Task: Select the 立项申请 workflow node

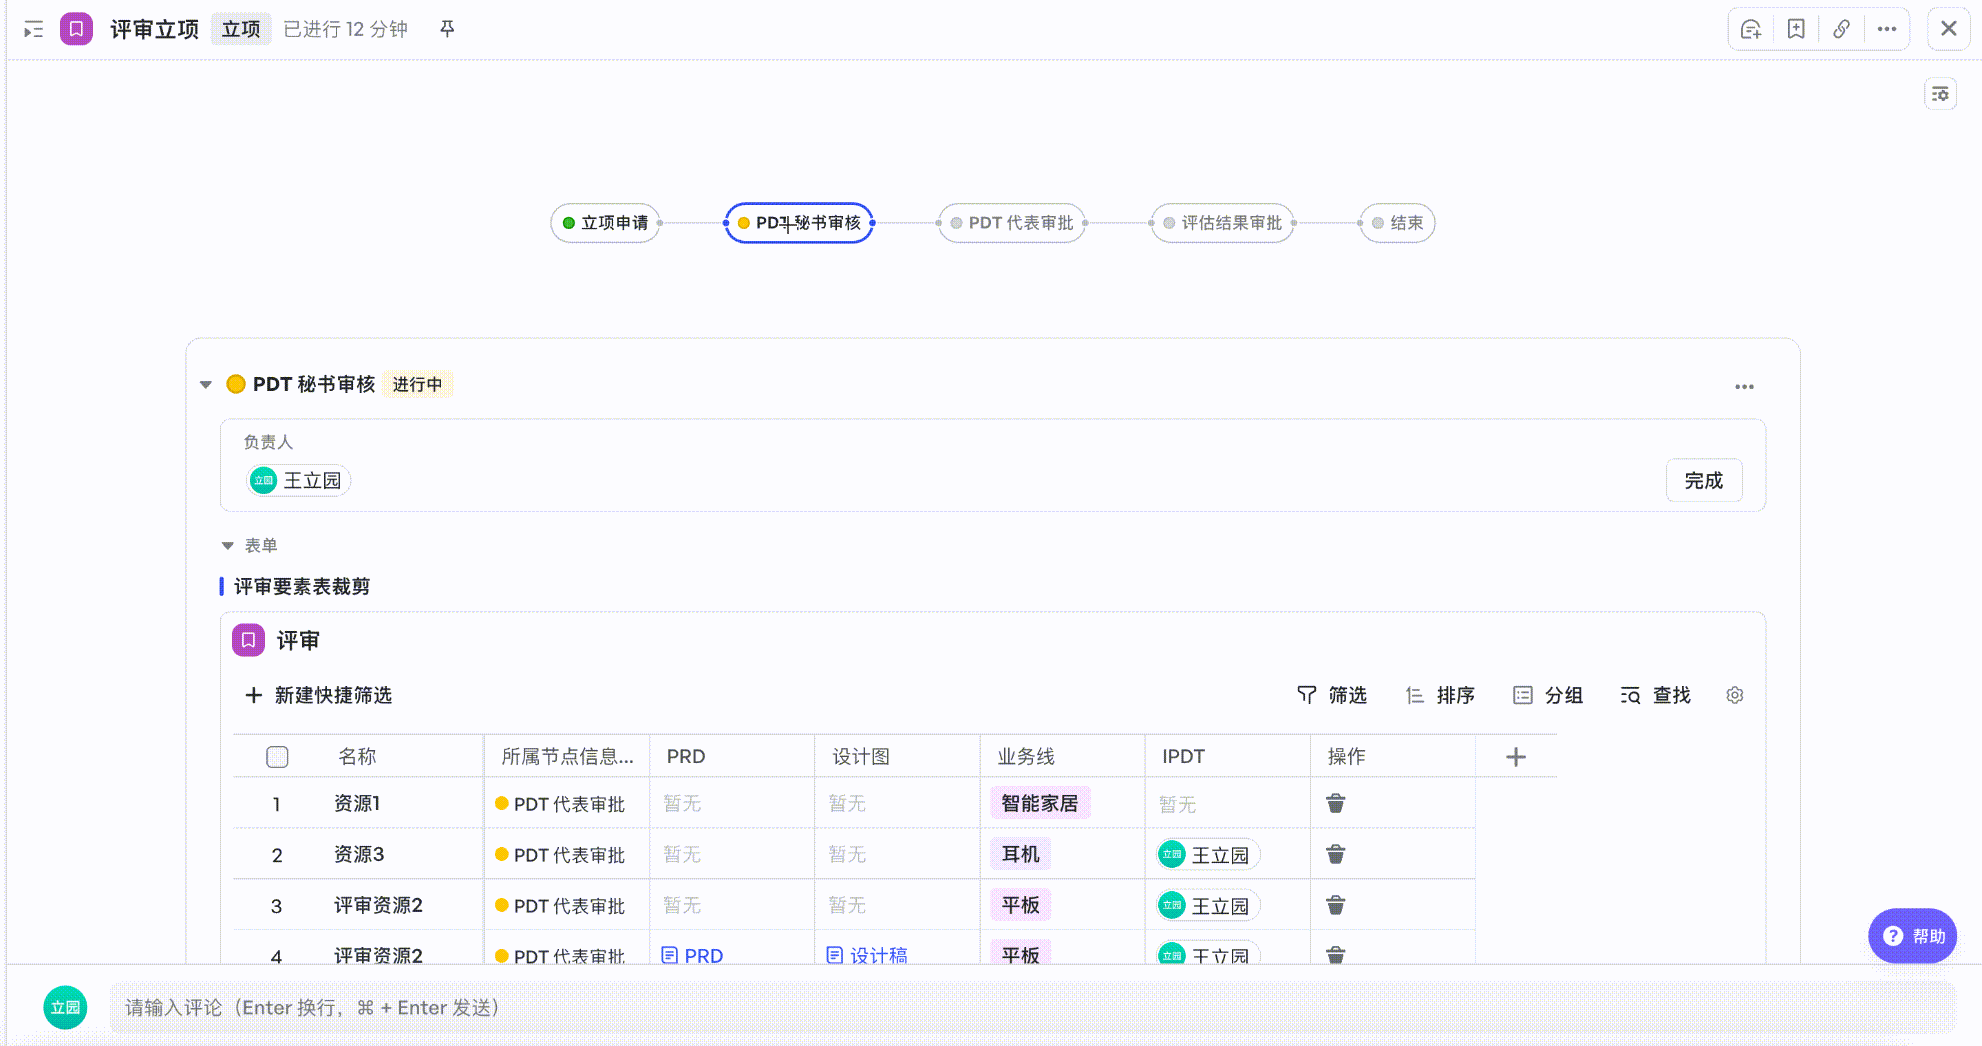Action: tap(605, 223)
